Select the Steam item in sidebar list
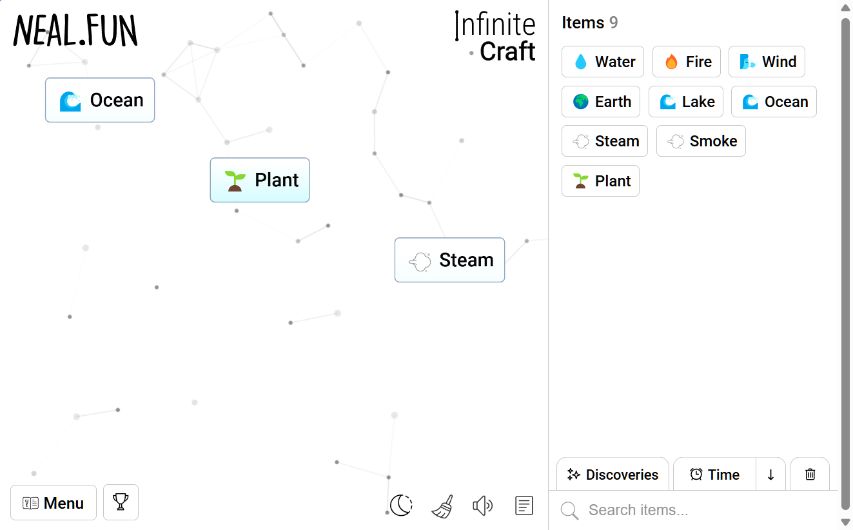The width and height of the screenshot is (853, 530). coord(604,141)
